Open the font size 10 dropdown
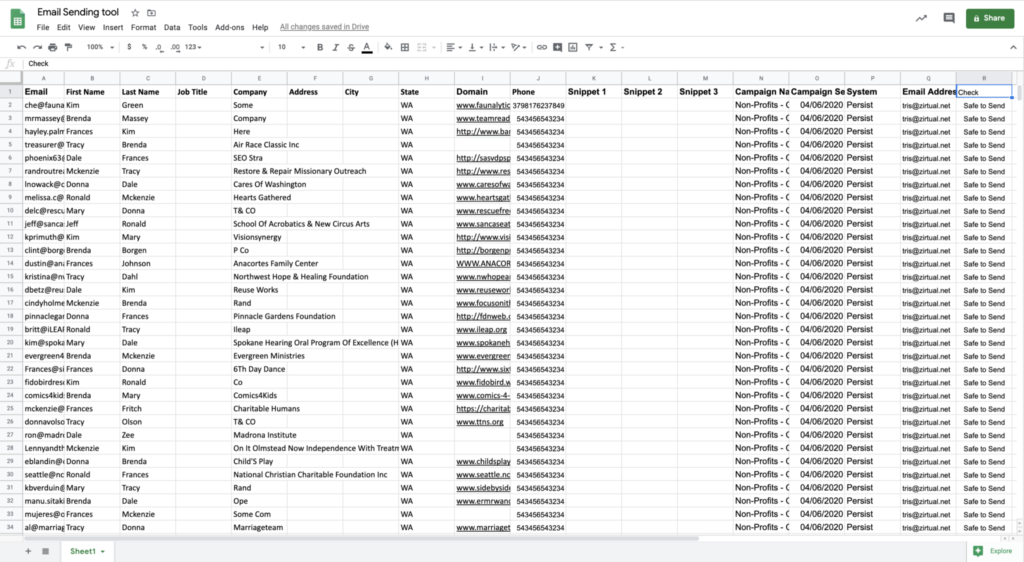 pyautogui.click(x=291, y=47)
